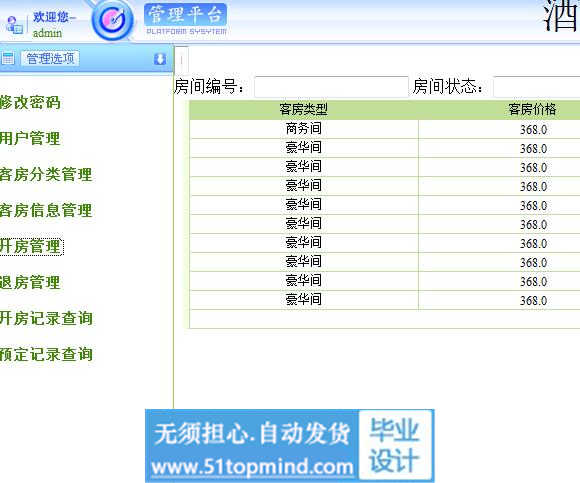Viewport: 580px width, 483px height.
Task: Open 开房记录查询 page
Action: click(46, 318)
